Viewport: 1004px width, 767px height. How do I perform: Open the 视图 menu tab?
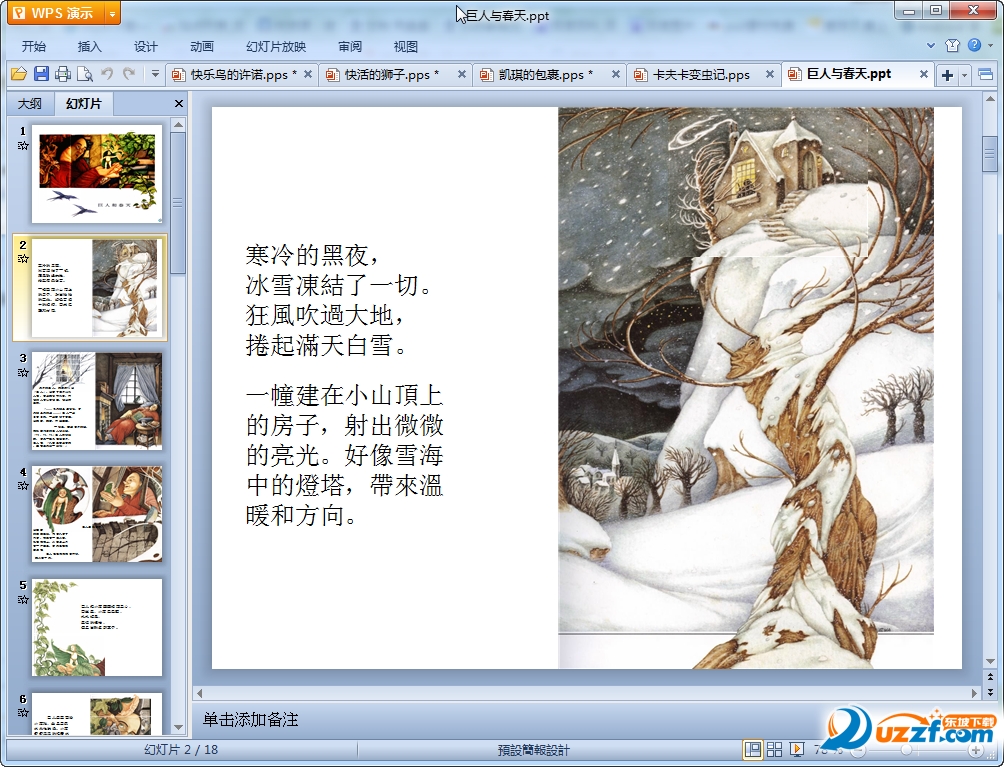[405, 46]
